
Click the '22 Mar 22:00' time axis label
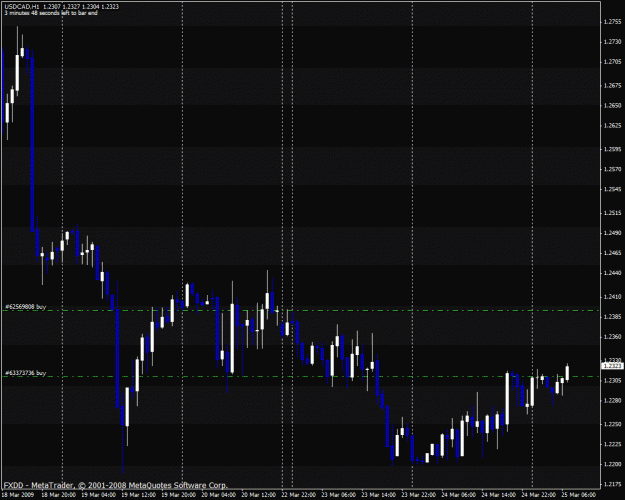click(299, 495)
